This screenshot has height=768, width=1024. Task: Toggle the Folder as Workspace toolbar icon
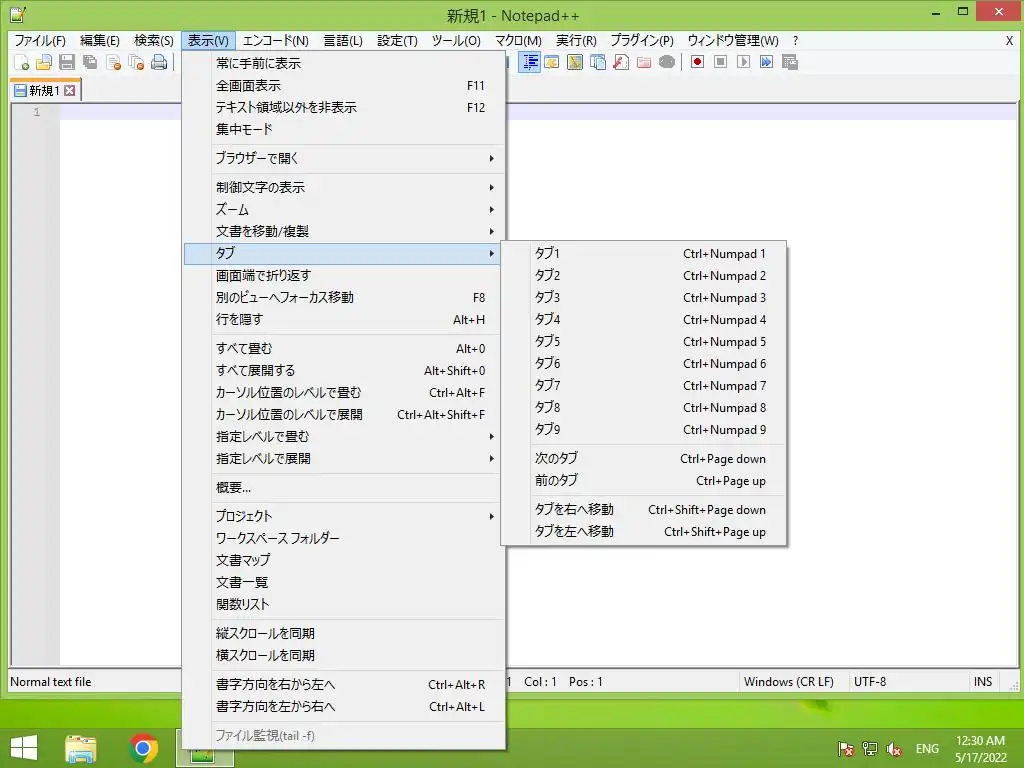(x=644, y=62)
